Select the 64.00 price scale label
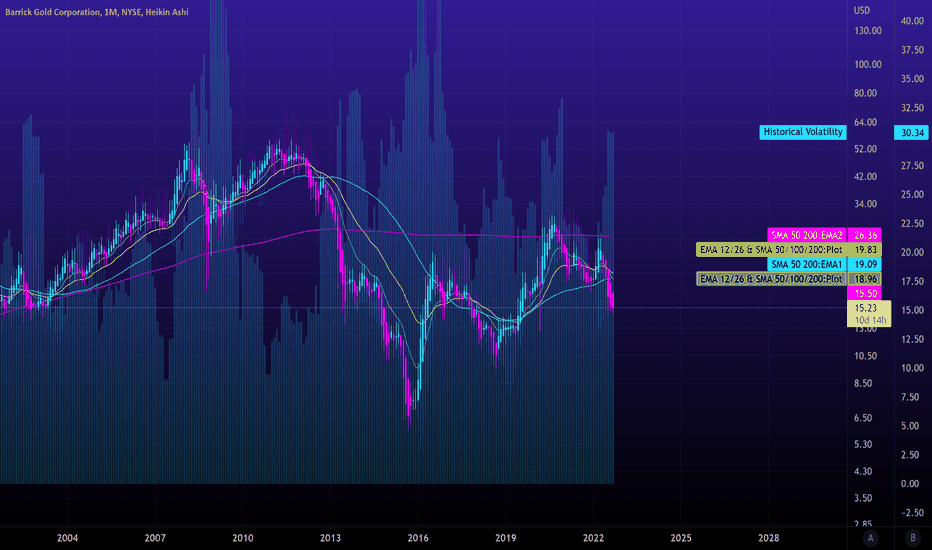 click(865, 122)
